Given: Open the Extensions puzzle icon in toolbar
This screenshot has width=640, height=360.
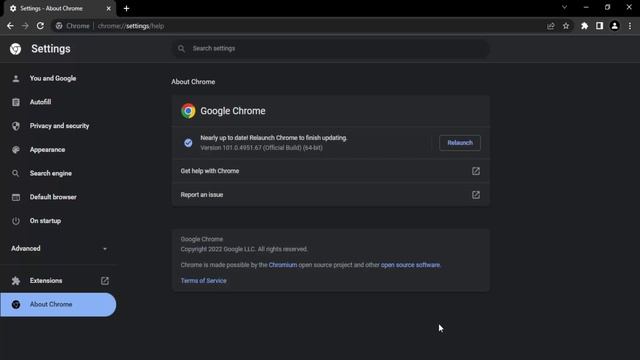Looking at the screenshot, I should tap(584, 26).
